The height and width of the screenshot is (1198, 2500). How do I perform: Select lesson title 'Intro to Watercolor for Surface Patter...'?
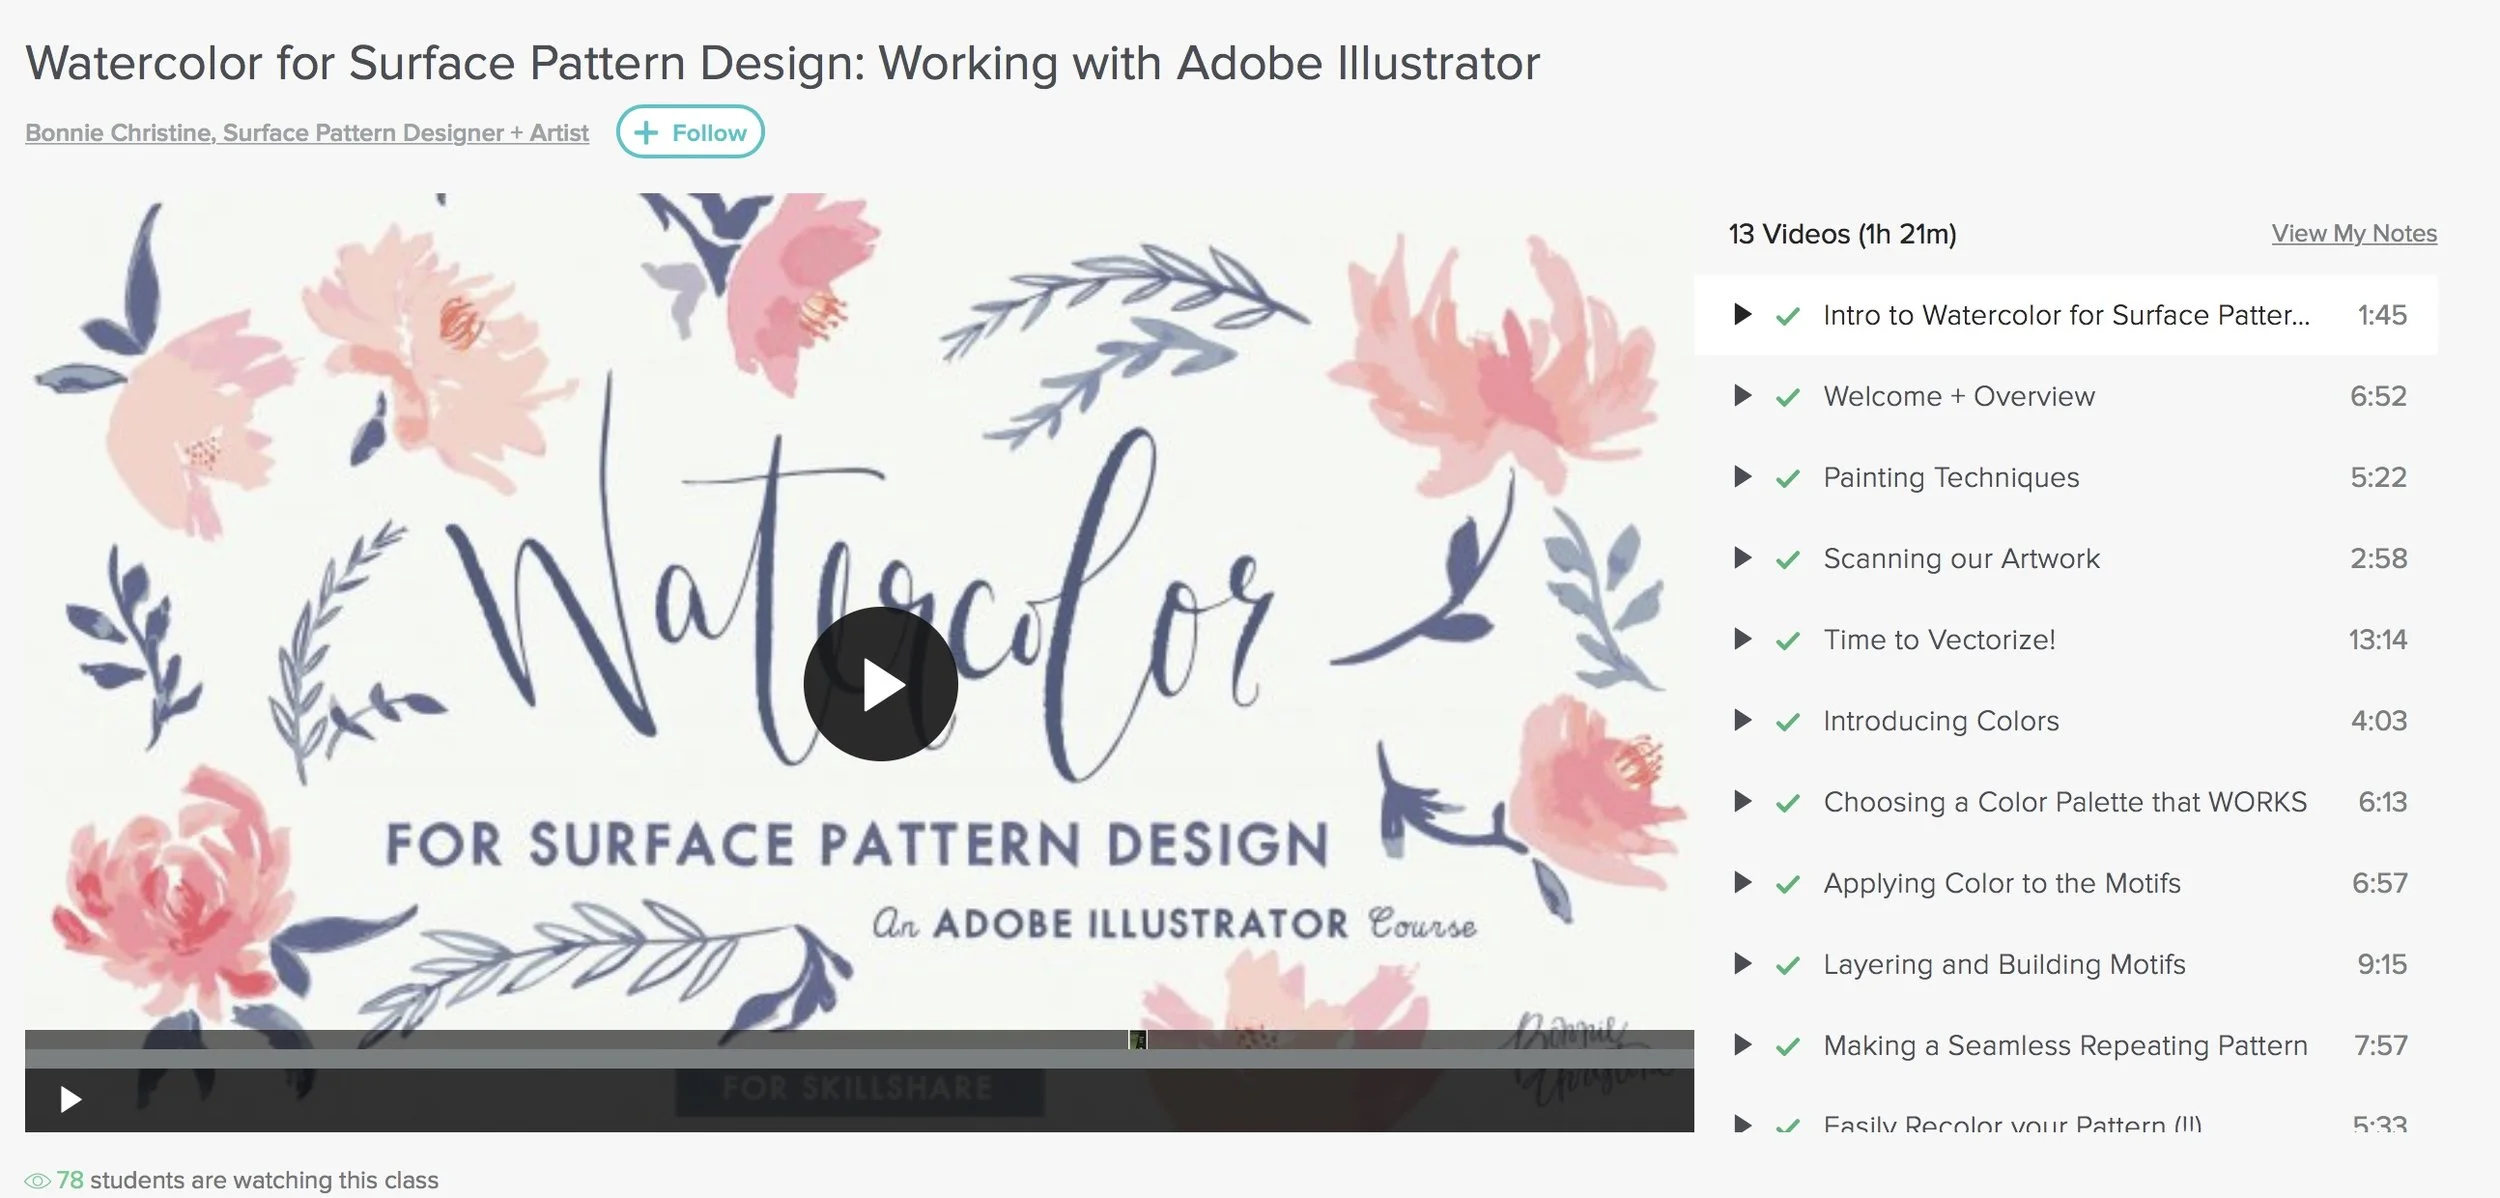click(x=2066, y=315)
